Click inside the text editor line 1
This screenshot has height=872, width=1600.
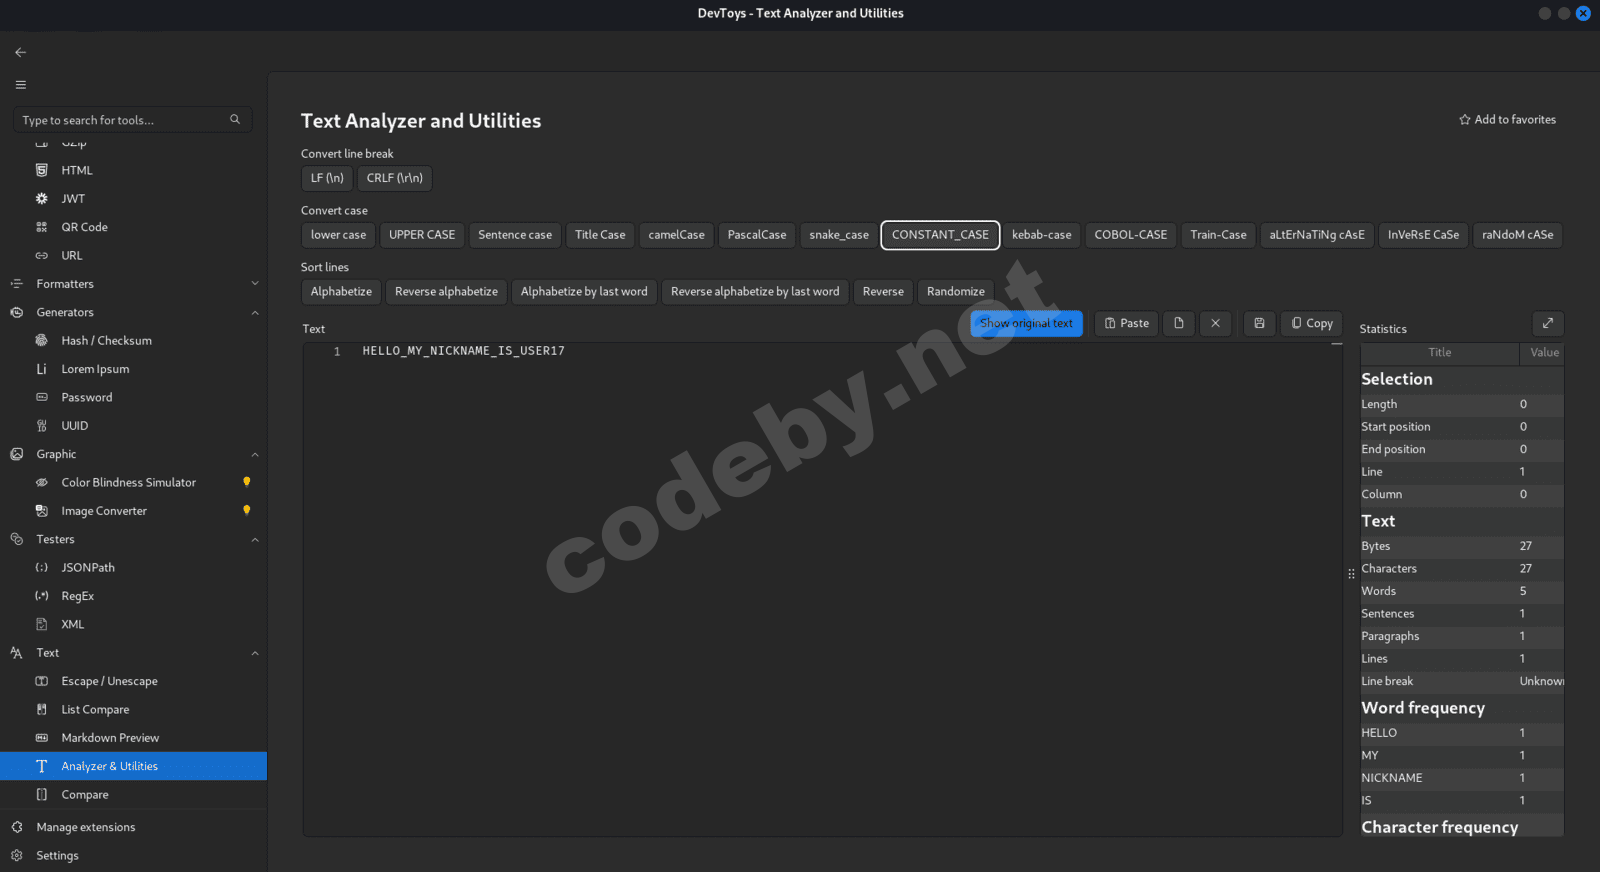[x=463, y=351]
